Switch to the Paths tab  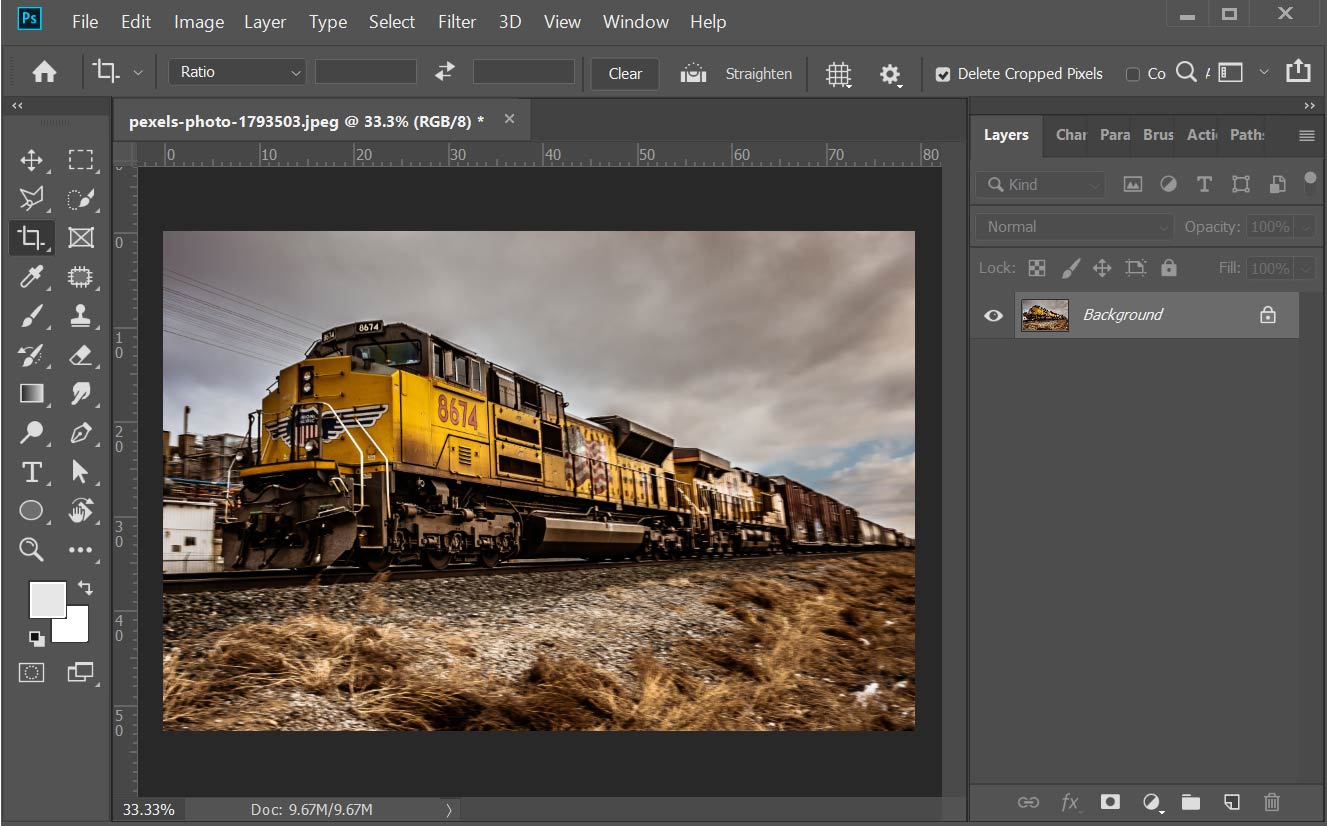(1247, 135)
